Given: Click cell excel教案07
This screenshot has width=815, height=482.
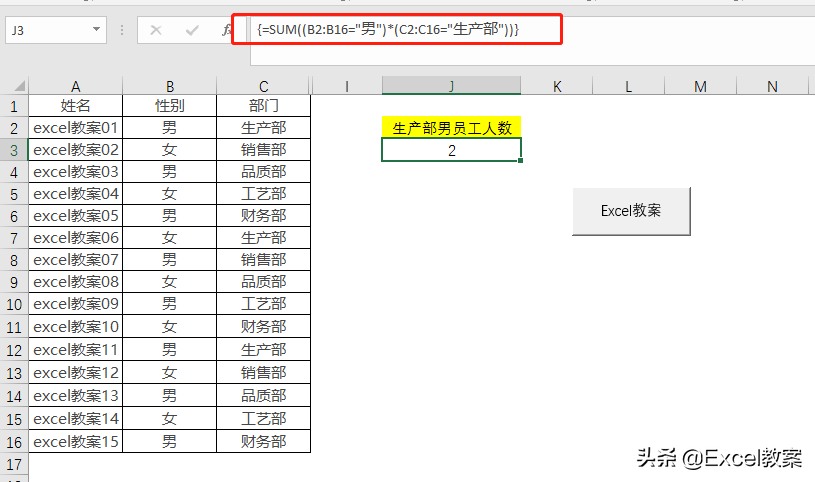Looking at the screenshot, I should coord(75,259).
